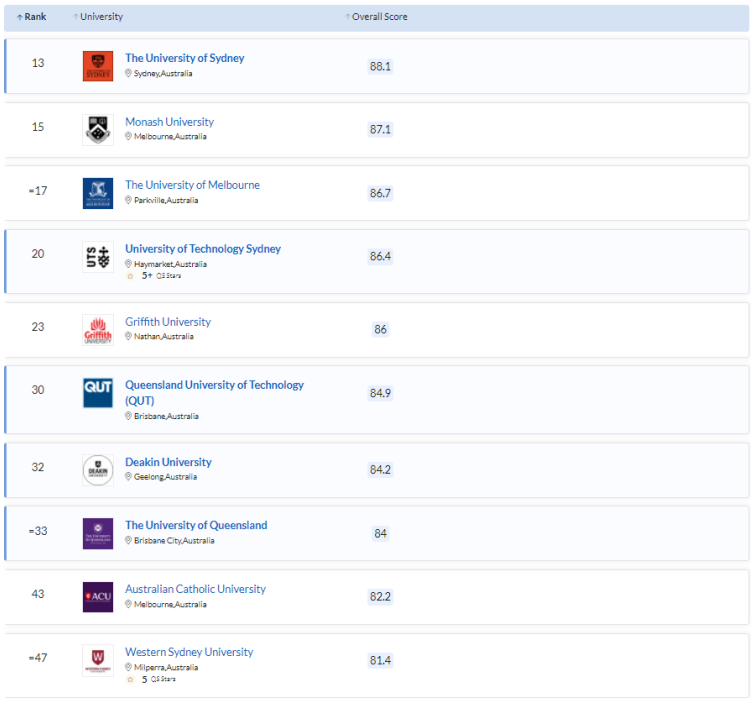Screen dimensions: 753x703
Task: Click the UTS logo icon
Action: 97,257
